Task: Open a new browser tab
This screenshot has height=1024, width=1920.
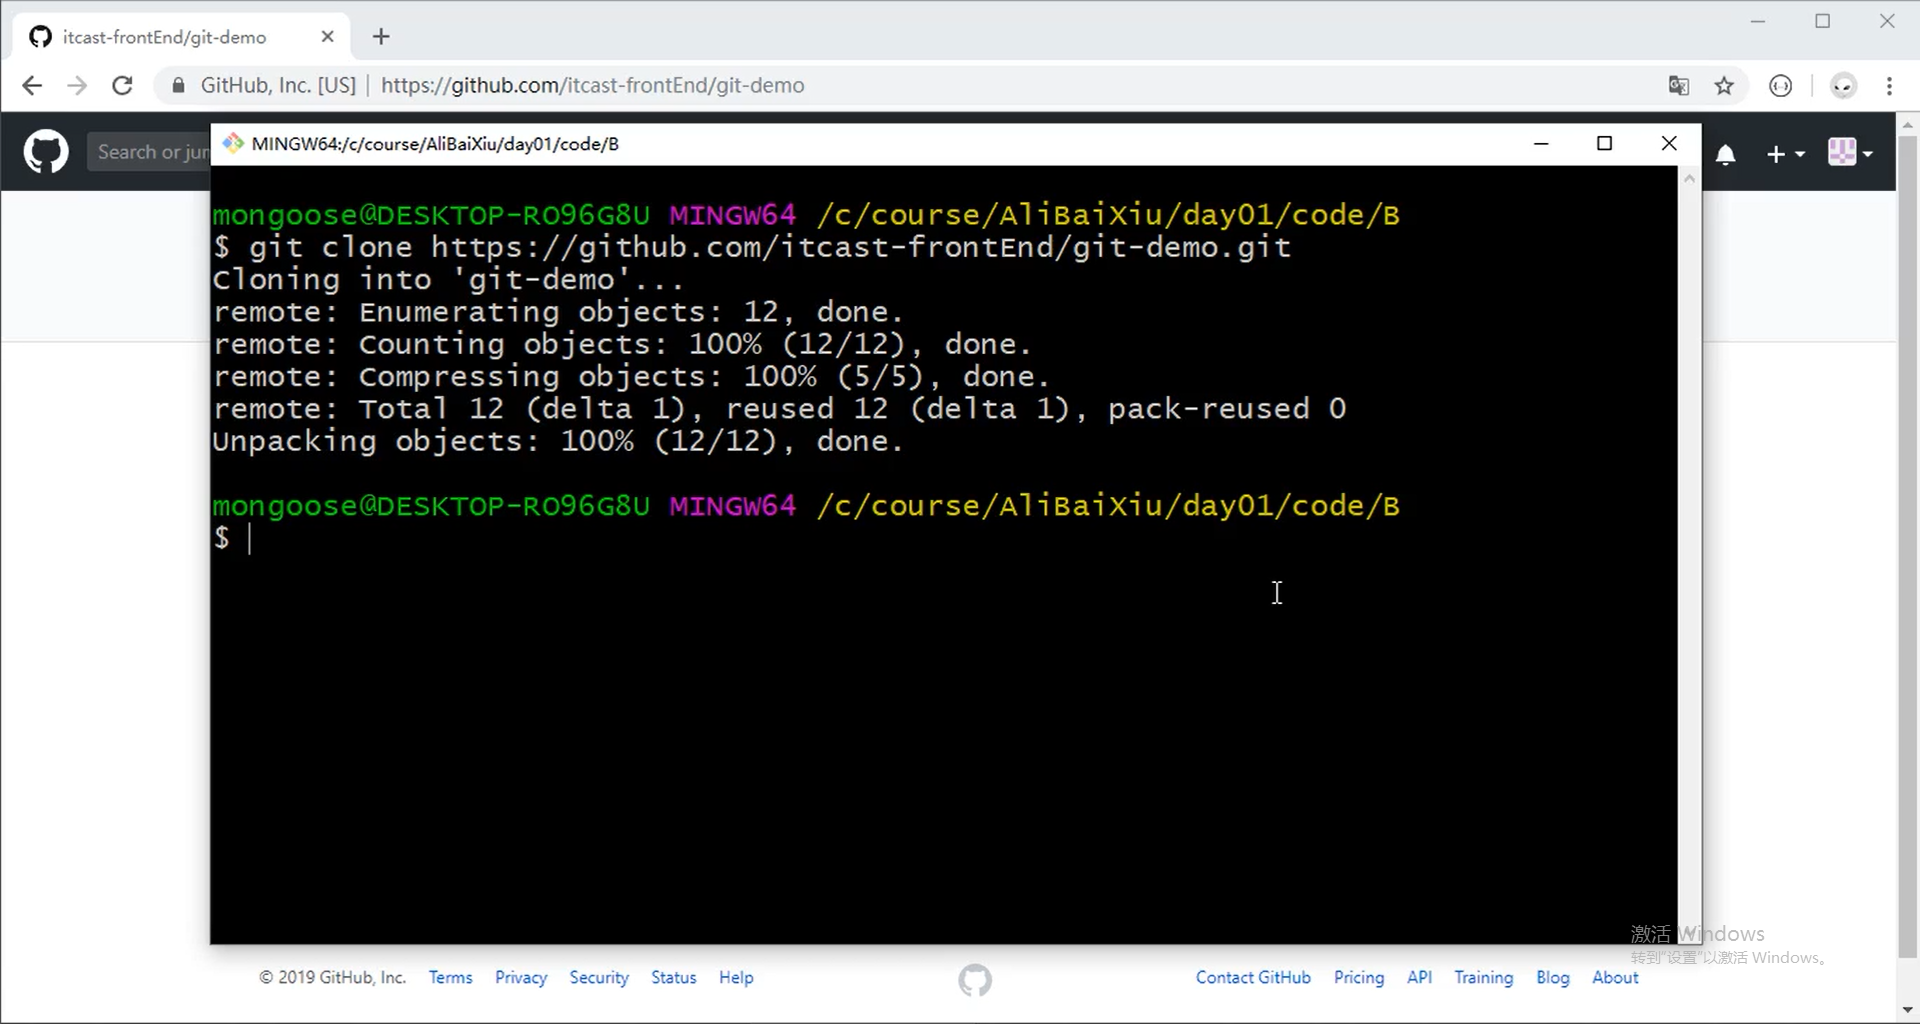Action: point(381,37)
